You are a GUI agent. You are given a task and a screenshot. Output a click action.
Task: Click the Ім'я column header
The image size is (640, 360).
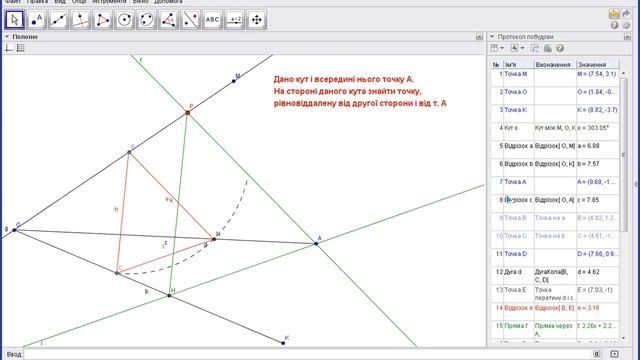coord(519,64)
